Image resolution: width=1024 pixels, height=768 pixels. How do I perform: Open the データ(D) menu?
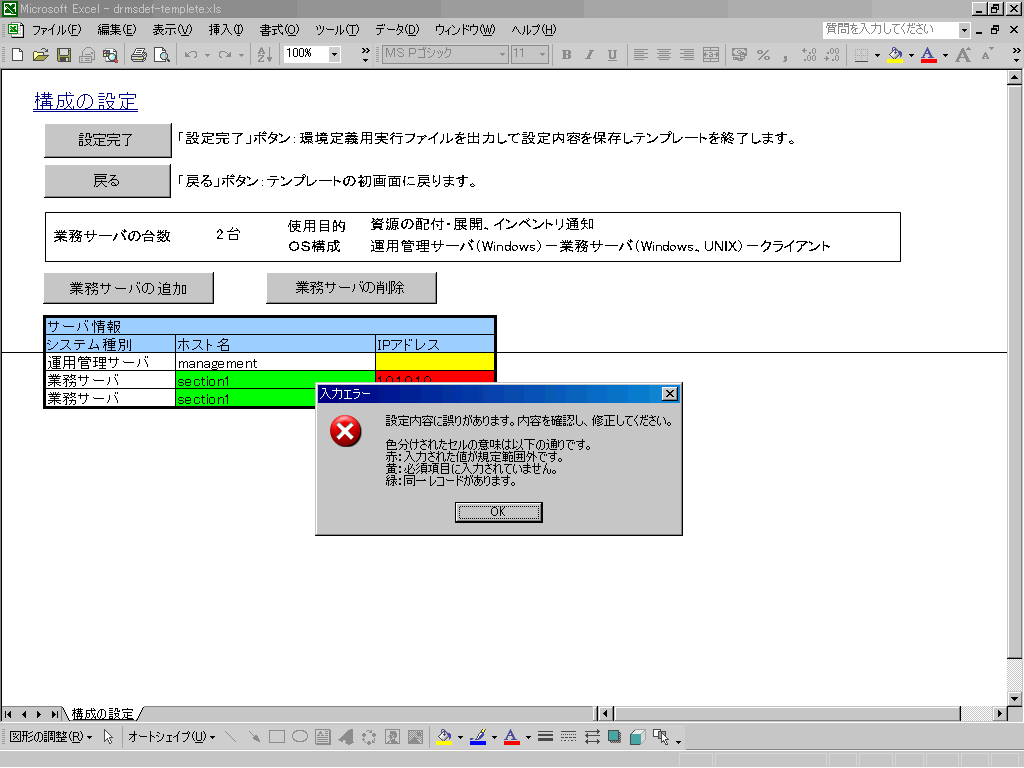pos(397,30)
